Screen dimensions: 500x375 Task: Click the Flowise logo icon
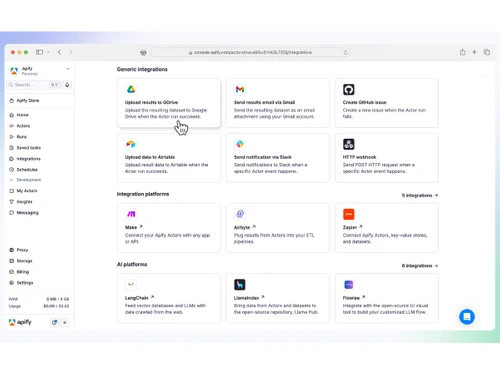click(x=349, y=284)
